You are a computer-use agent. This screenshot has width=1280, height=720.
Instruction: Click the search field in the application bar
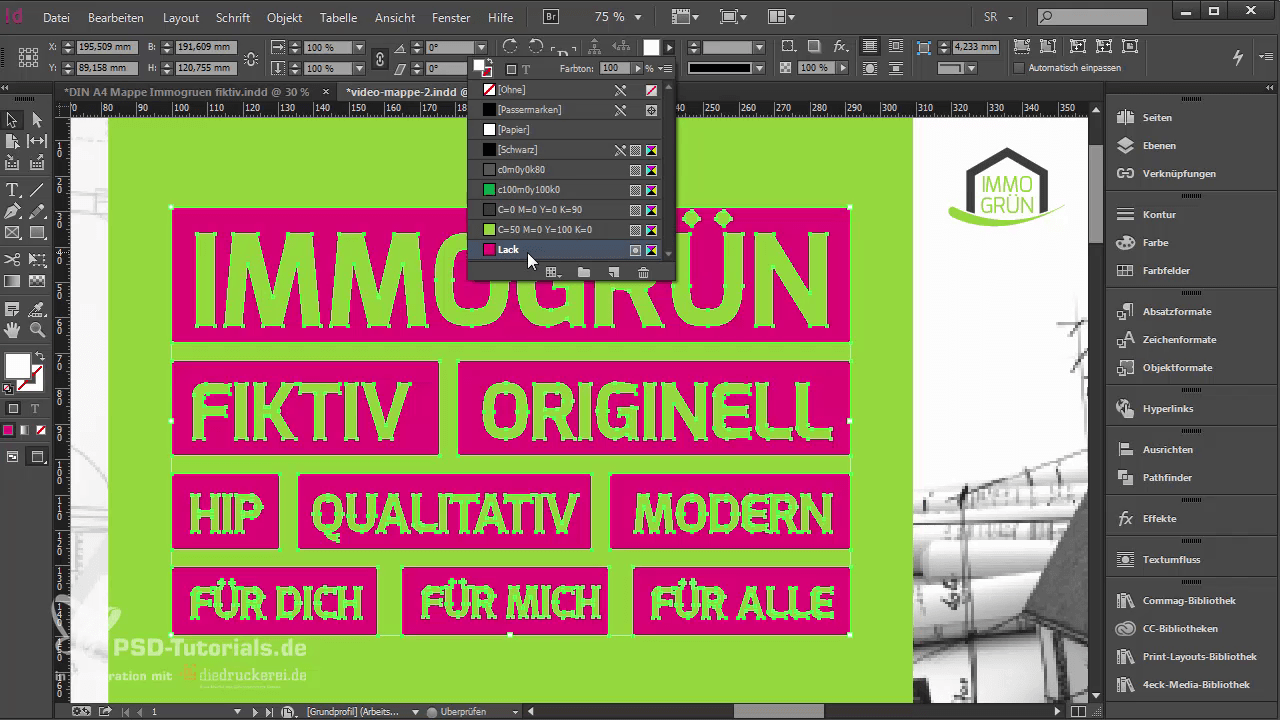click(x=1092, y=17)
